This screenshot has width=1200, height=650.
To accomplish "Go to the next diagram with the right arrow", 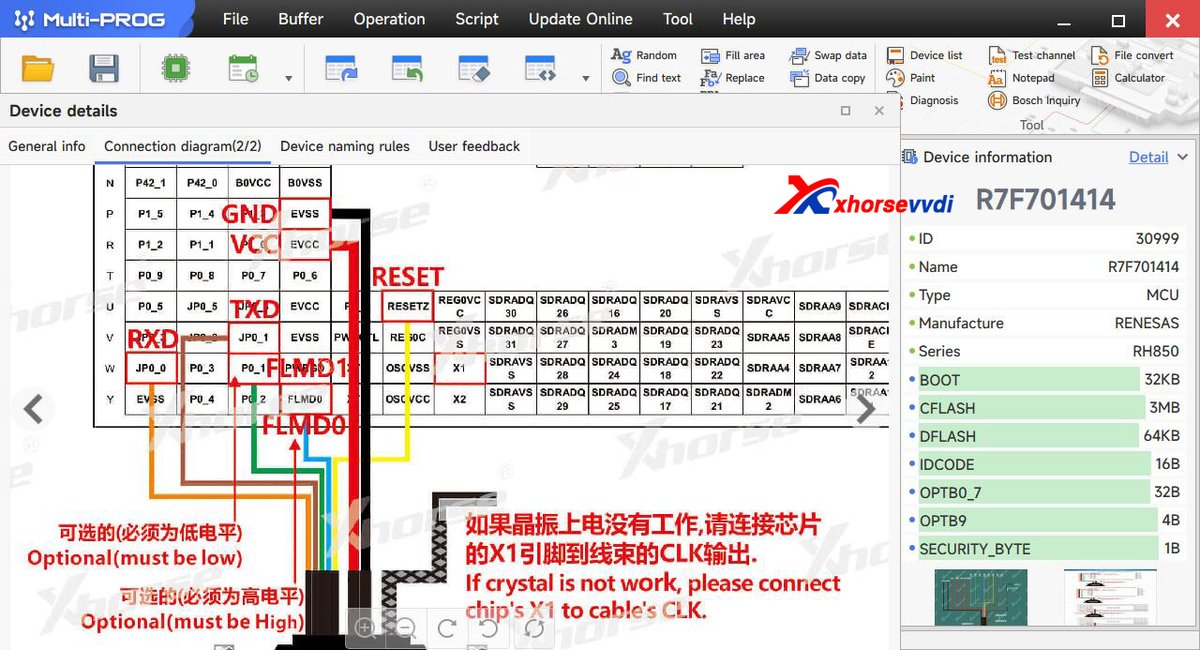I will (865, 408).
